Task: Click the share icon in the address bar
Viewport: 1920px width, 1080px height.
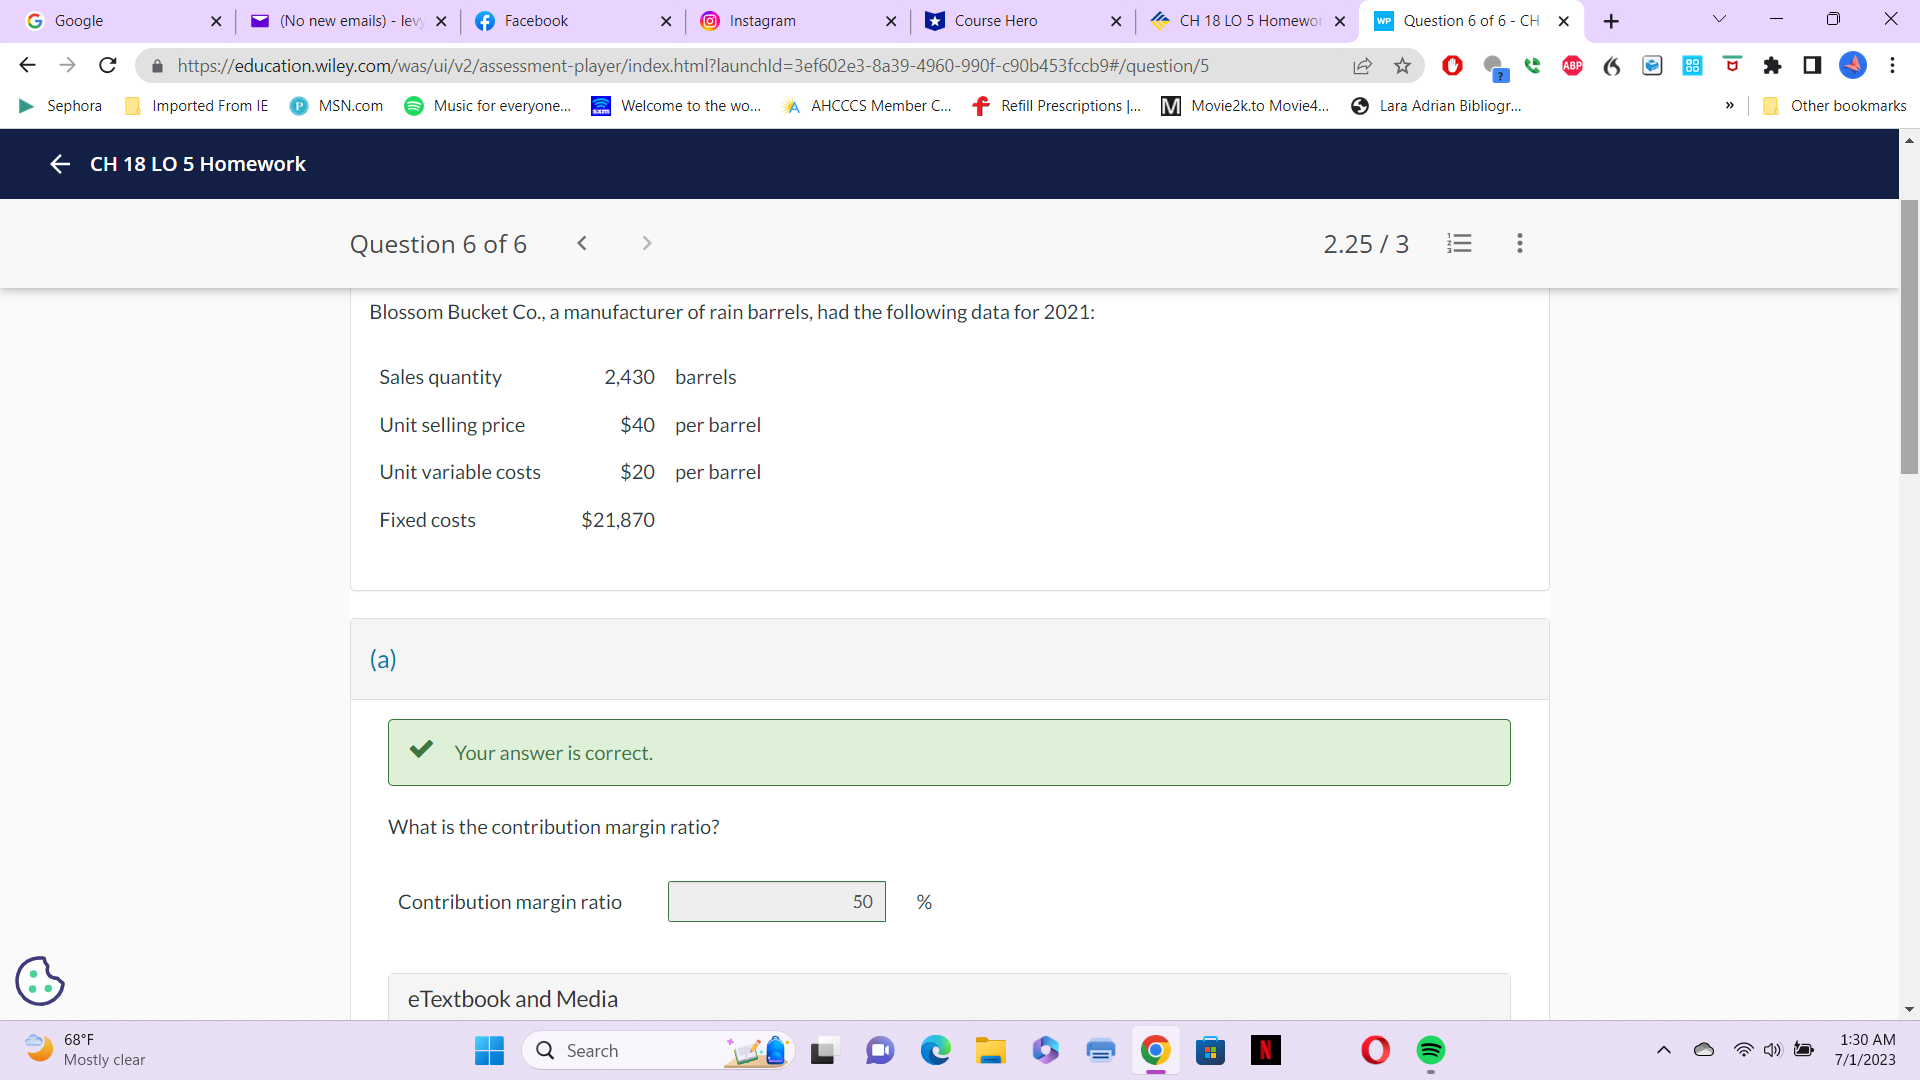Action: click(x=1362, y=66)
